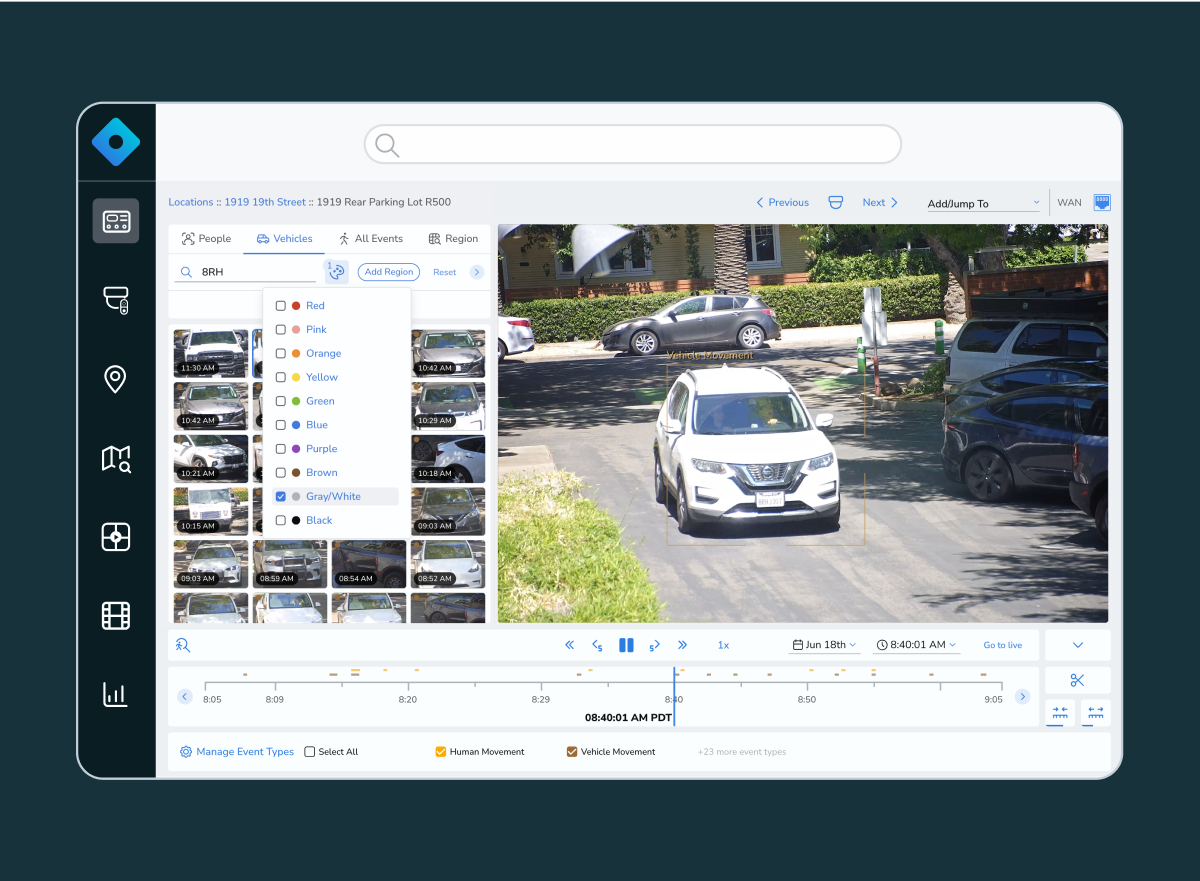Toggle the Human Movement checkbox
Screen dimensions: 1200x881
(x=440, y=752)
